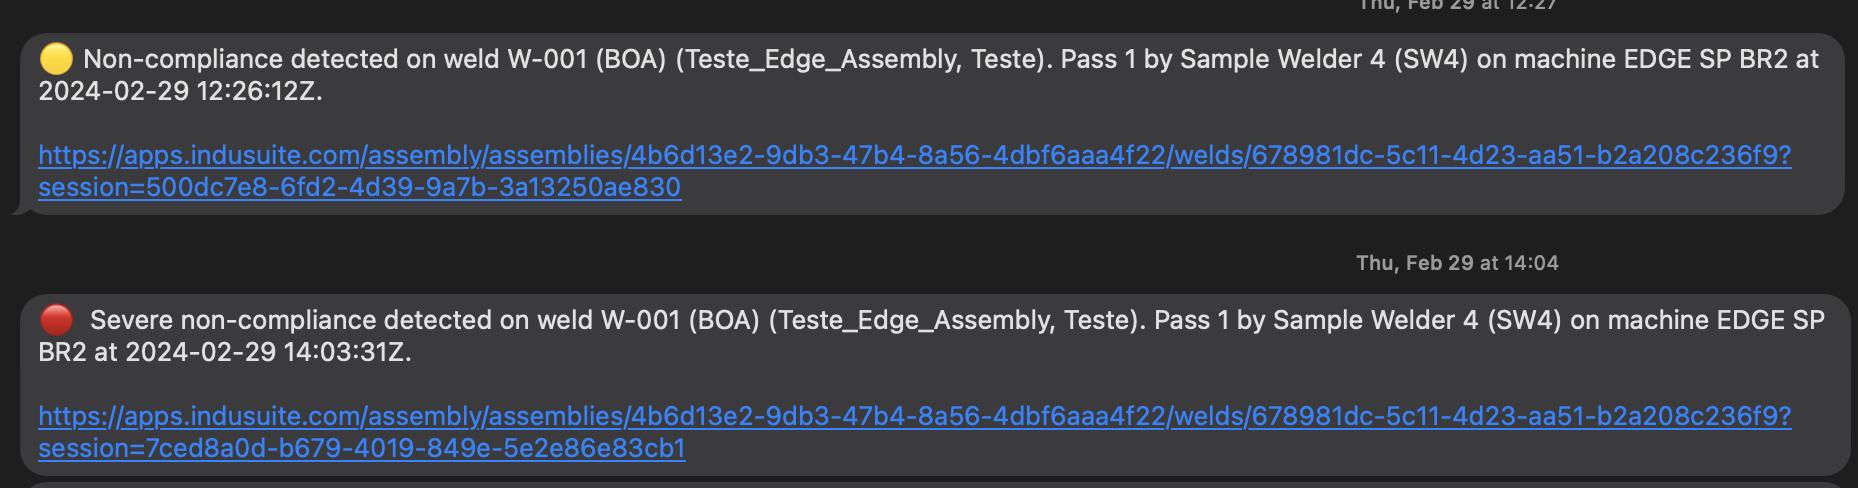Image resolution: width=1858 pixels, height=488 pixels.
Task: Click the '2024-02-29 14:03:31Z' date text
Action: [267, 353]
